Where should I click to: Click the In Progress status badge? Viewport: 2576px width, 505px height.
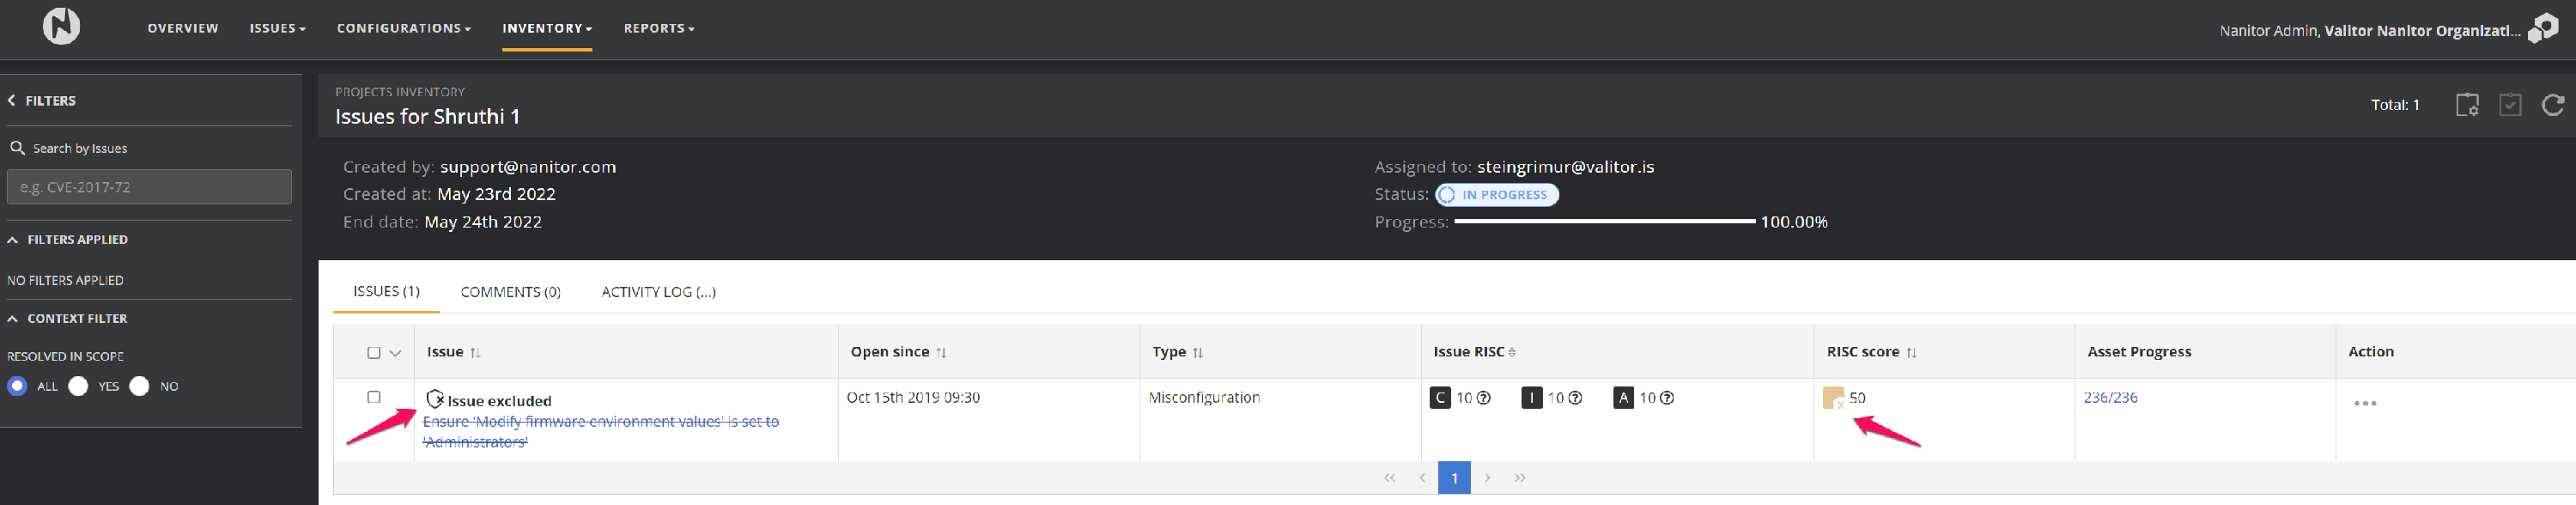coord(1496,195)
